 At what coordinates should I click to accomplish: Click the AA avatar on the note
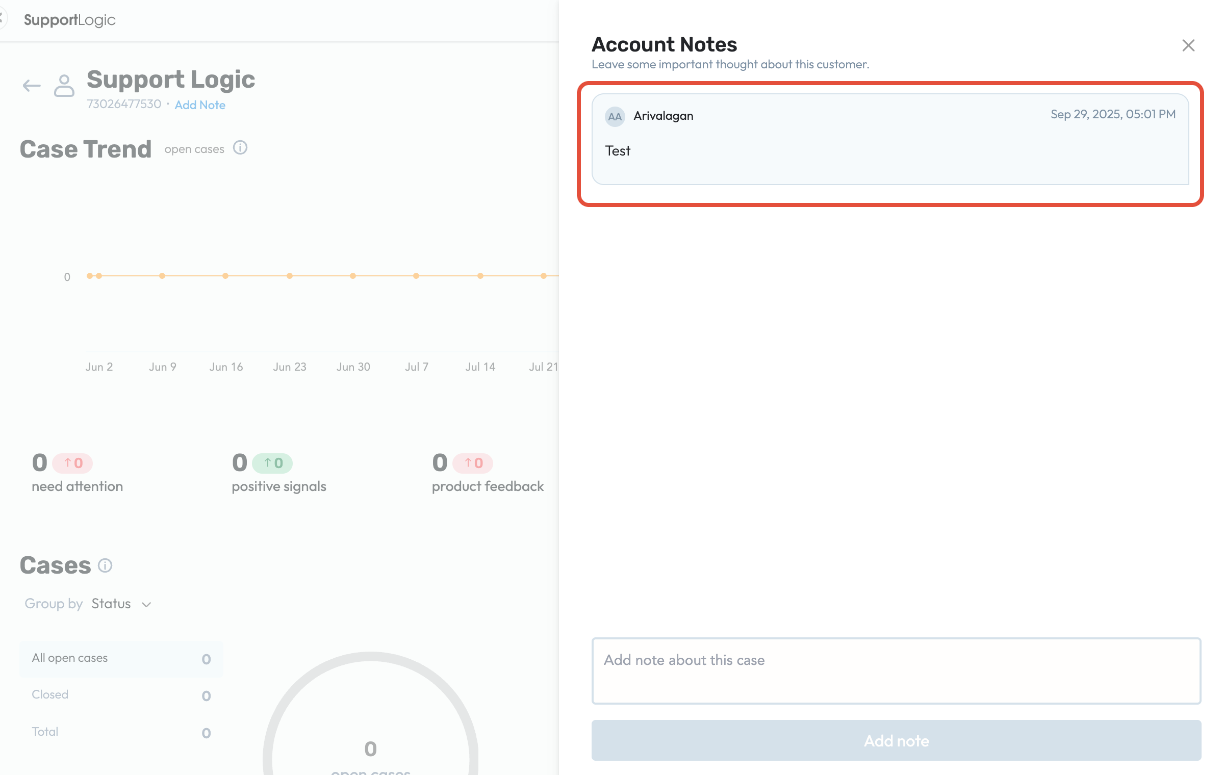tap(615, 116)
